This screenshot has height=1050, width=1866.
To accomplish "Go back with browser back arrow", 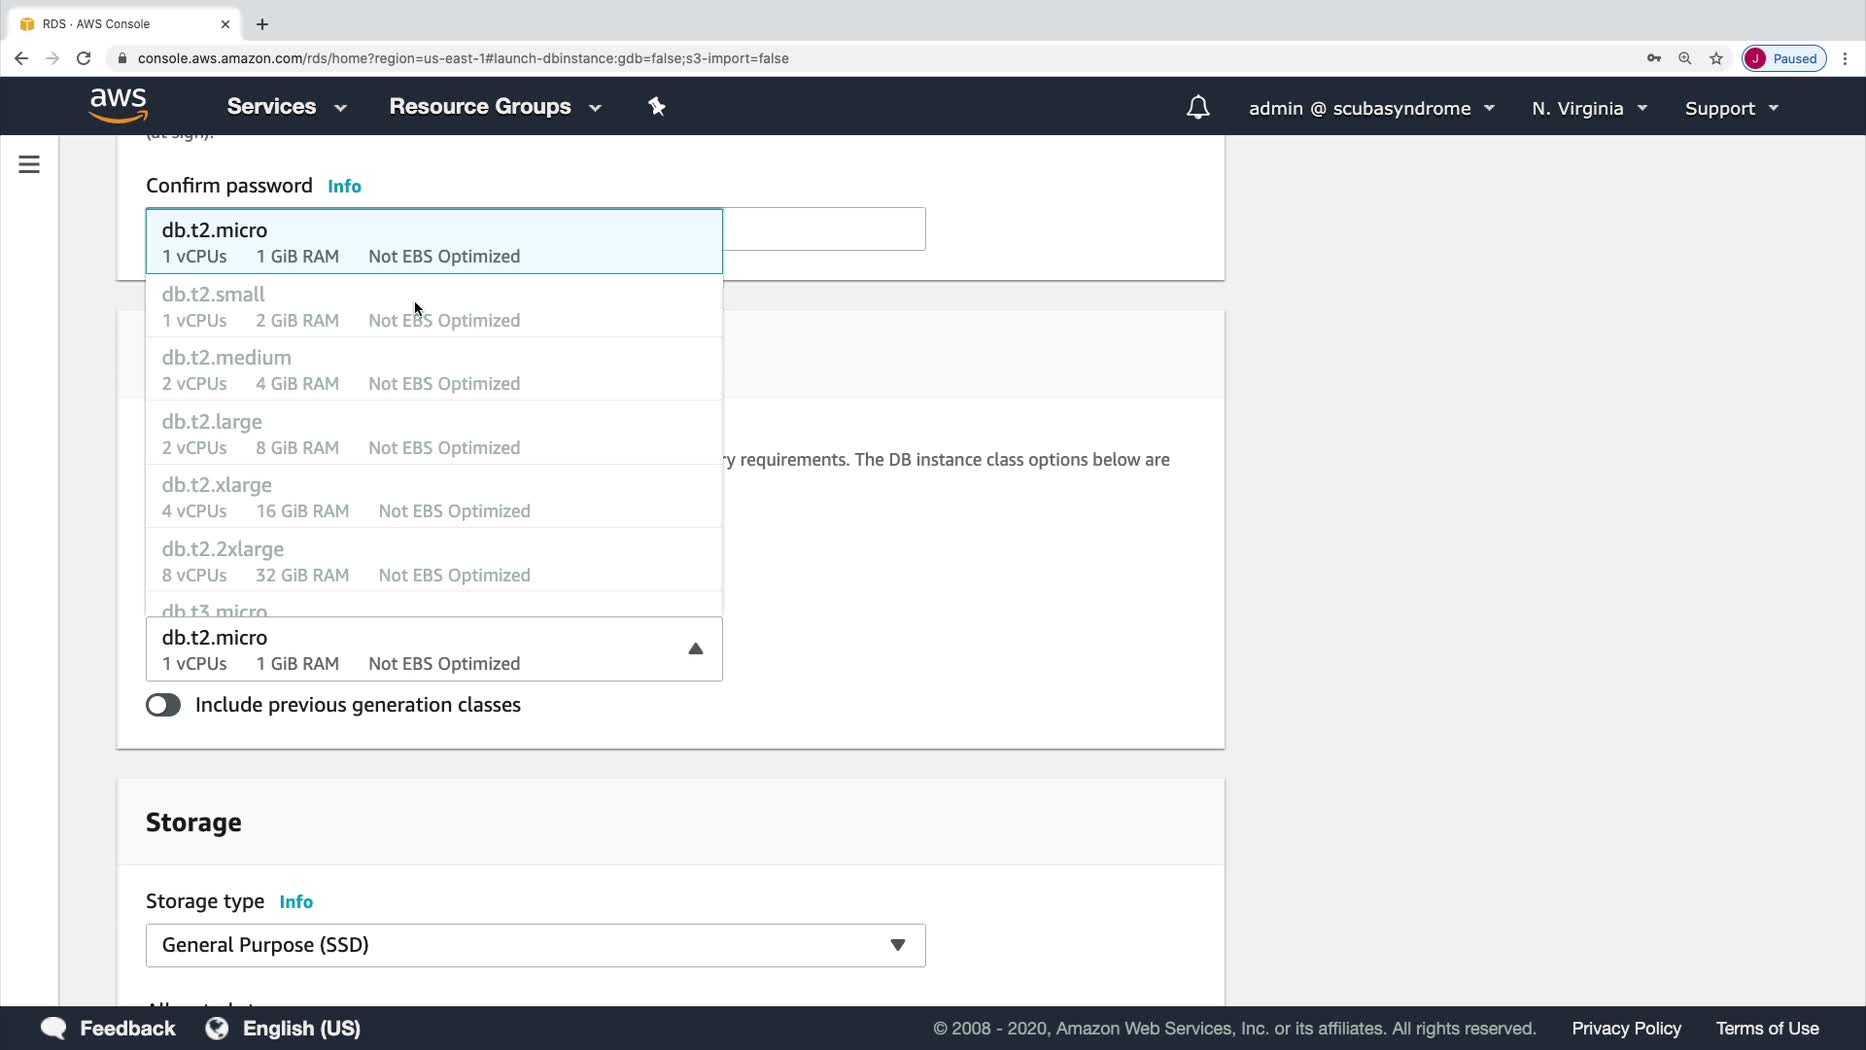I will coord(21,58).
